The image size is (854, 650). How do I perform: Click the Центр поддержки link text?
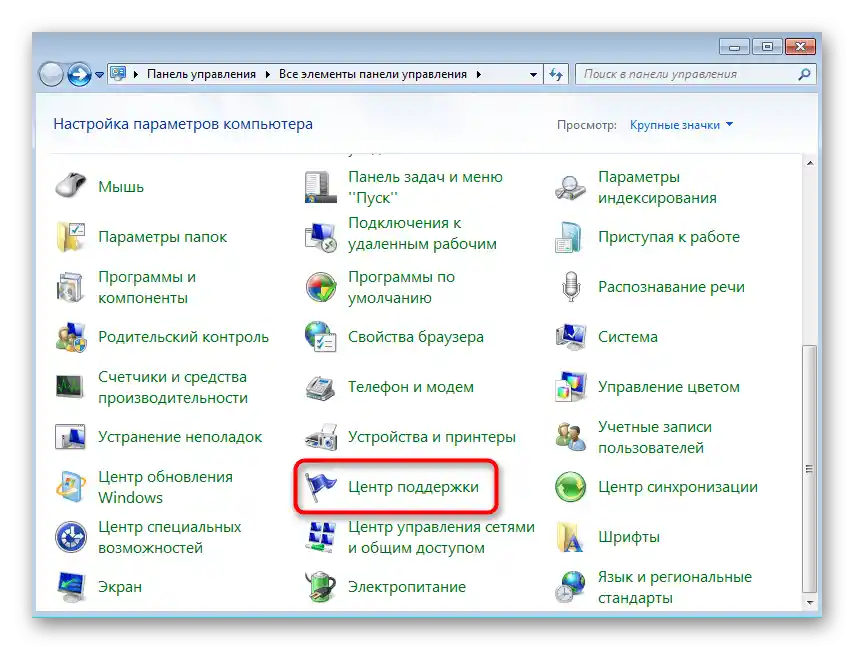(x=413, y=487)
